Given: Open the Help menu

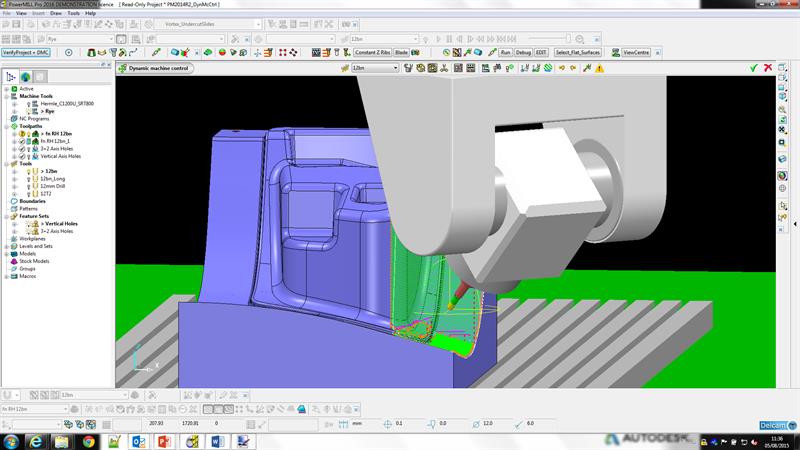Looking at the screenshot, I should click(x=90, y=13).
